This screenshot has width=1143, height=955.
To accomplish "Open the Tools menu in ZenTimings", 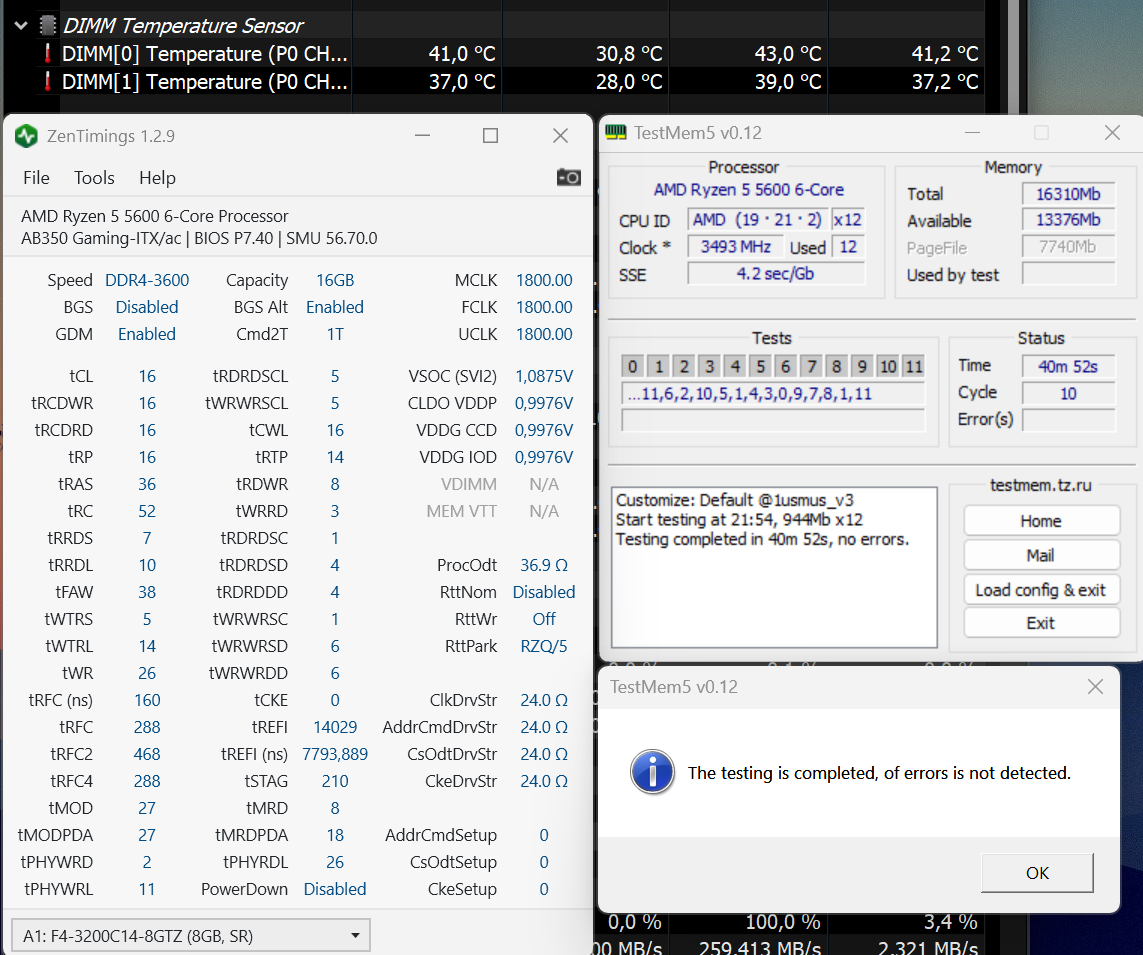I will 94,178.
